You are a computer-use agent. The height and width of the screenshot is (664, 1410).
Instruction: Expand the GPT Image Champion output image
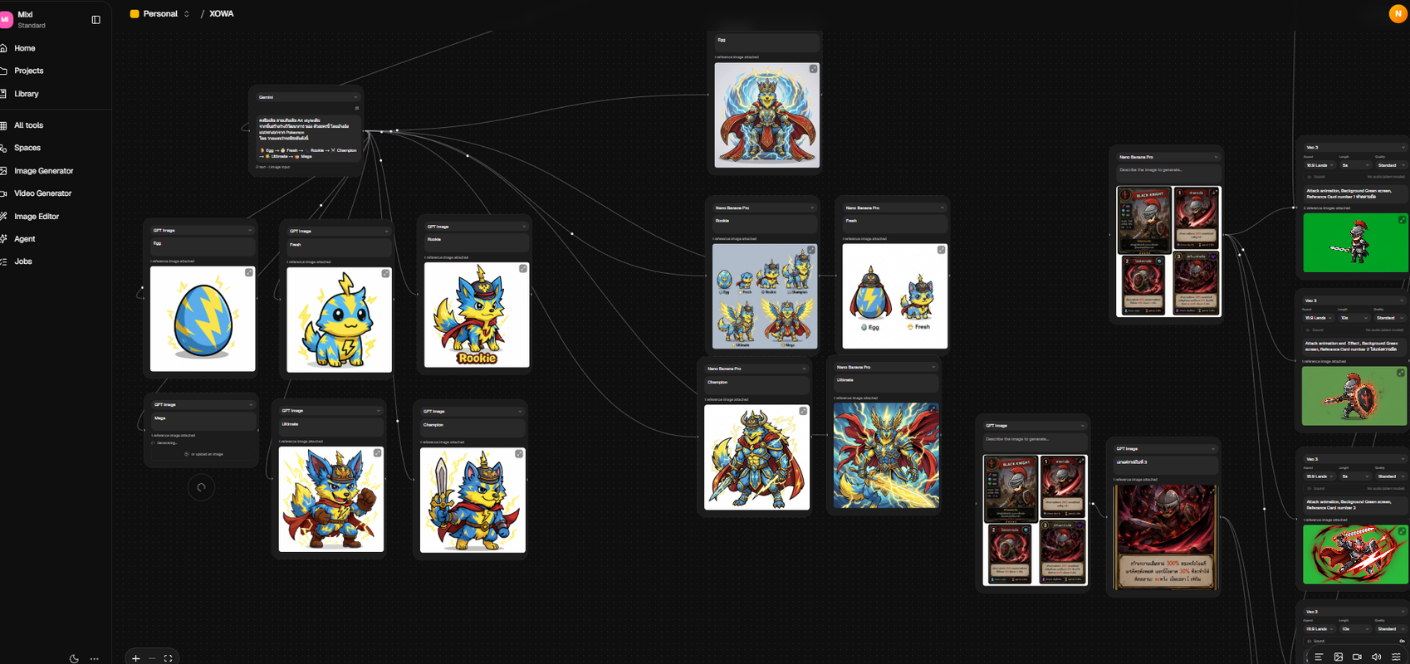[517, 453]
